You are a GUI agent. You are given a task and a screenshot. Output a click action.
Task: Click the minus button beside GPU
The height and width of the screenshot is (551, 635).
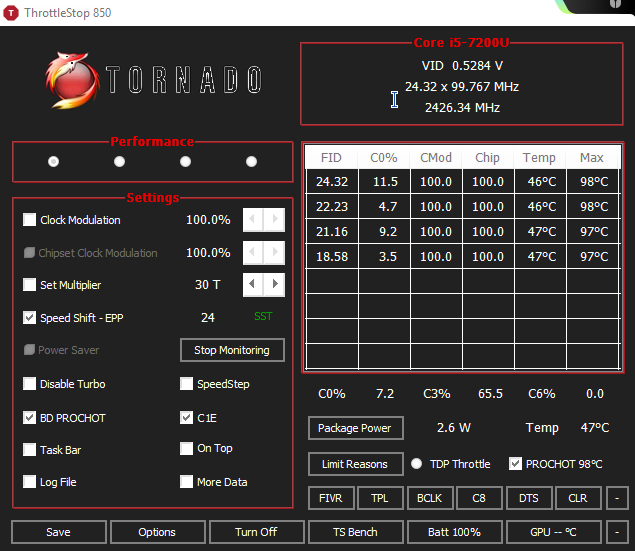tap(617, 532)
